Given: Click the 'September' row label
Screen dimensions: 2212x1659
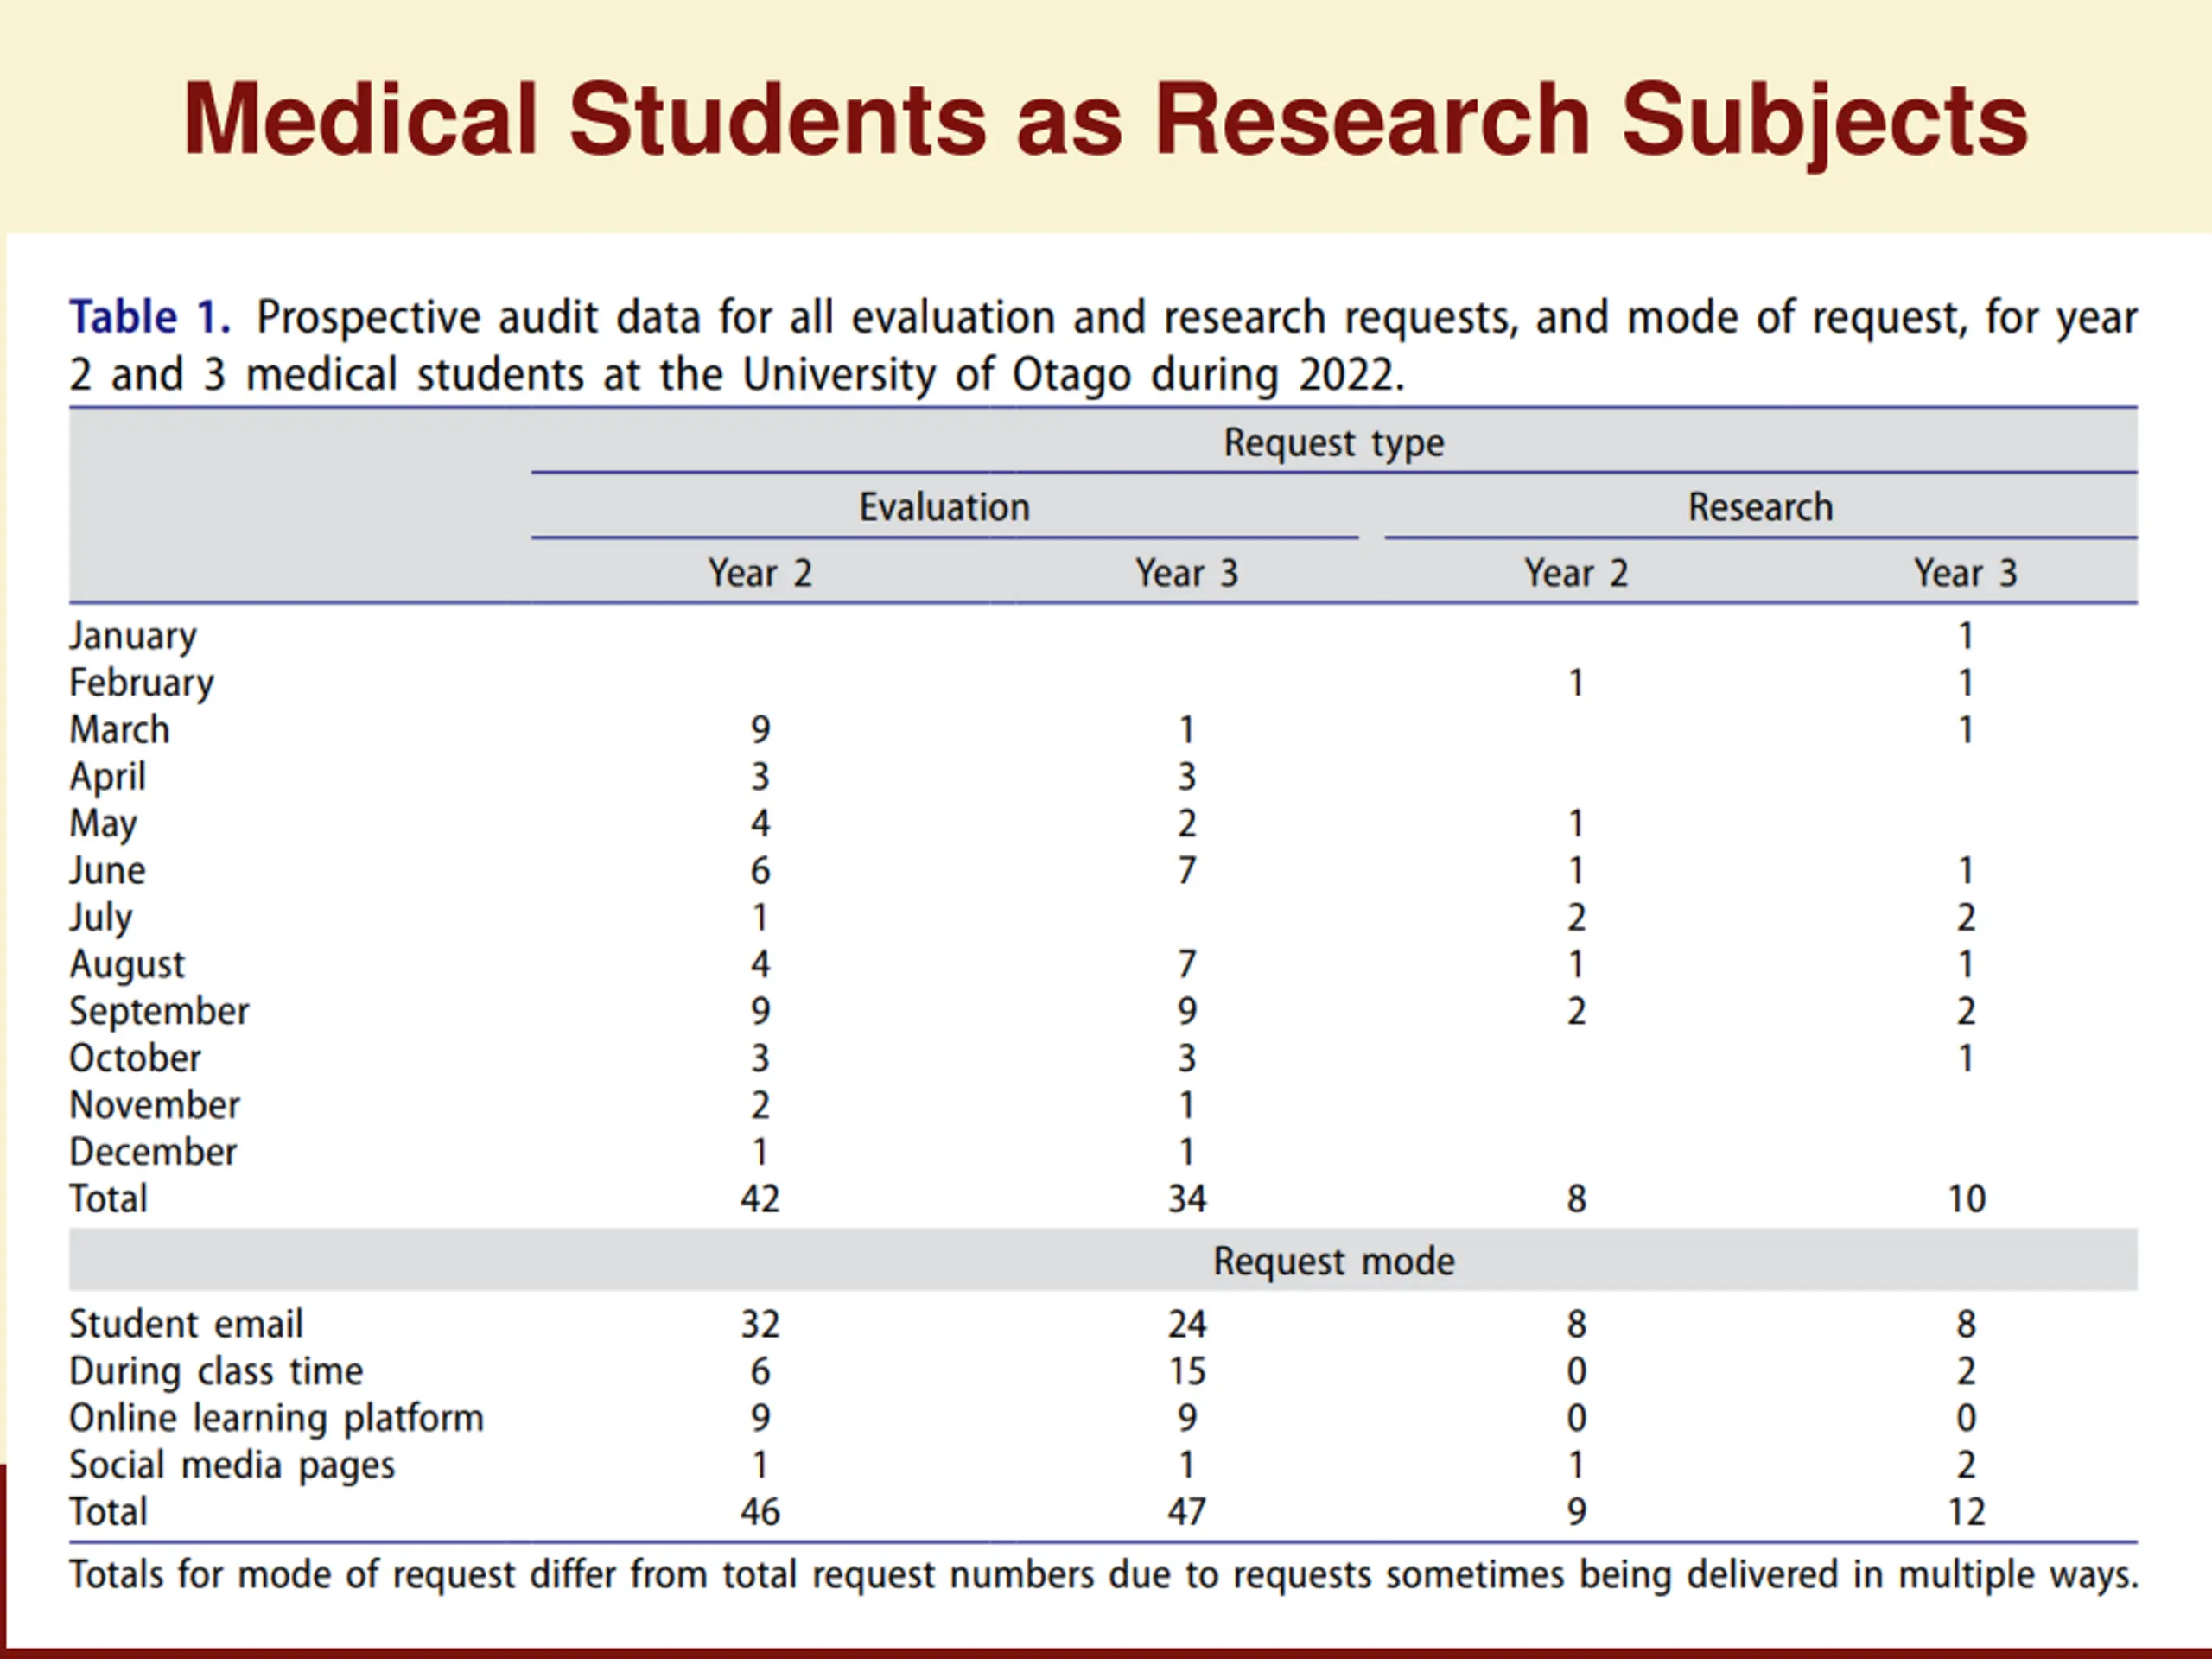Looking at the screenshot, I should [159, 1012].
